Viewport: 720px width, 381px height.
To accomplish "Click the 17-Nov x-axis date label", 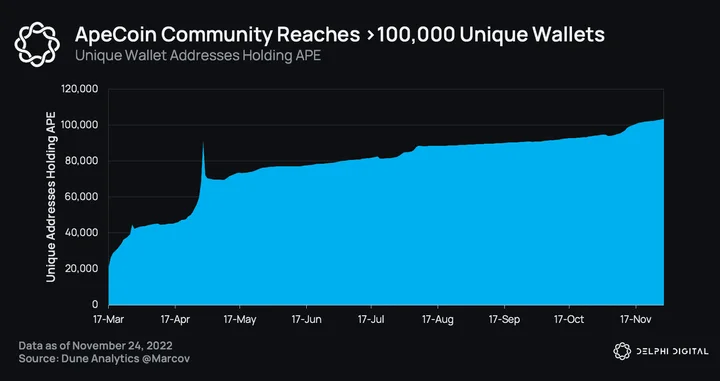I will pyautogui.click(x=636, y=319).
